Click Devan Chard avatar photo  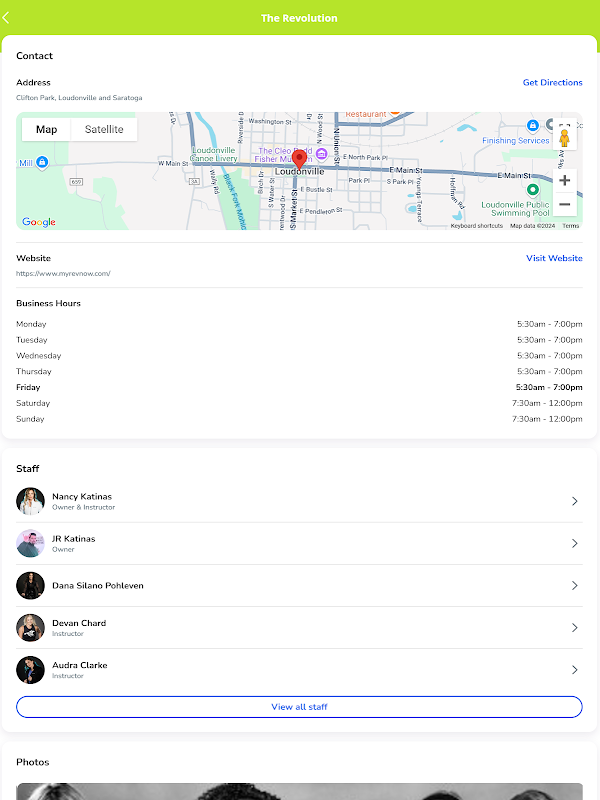pos(31,628)
